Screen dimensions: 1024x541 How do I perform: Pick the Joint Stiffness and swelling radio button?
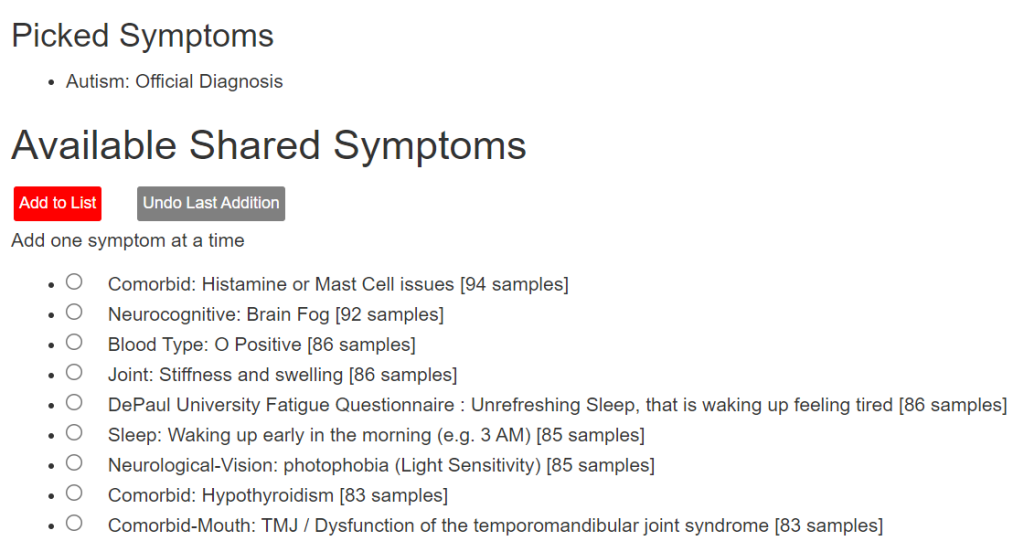click(x=74, y=372)
